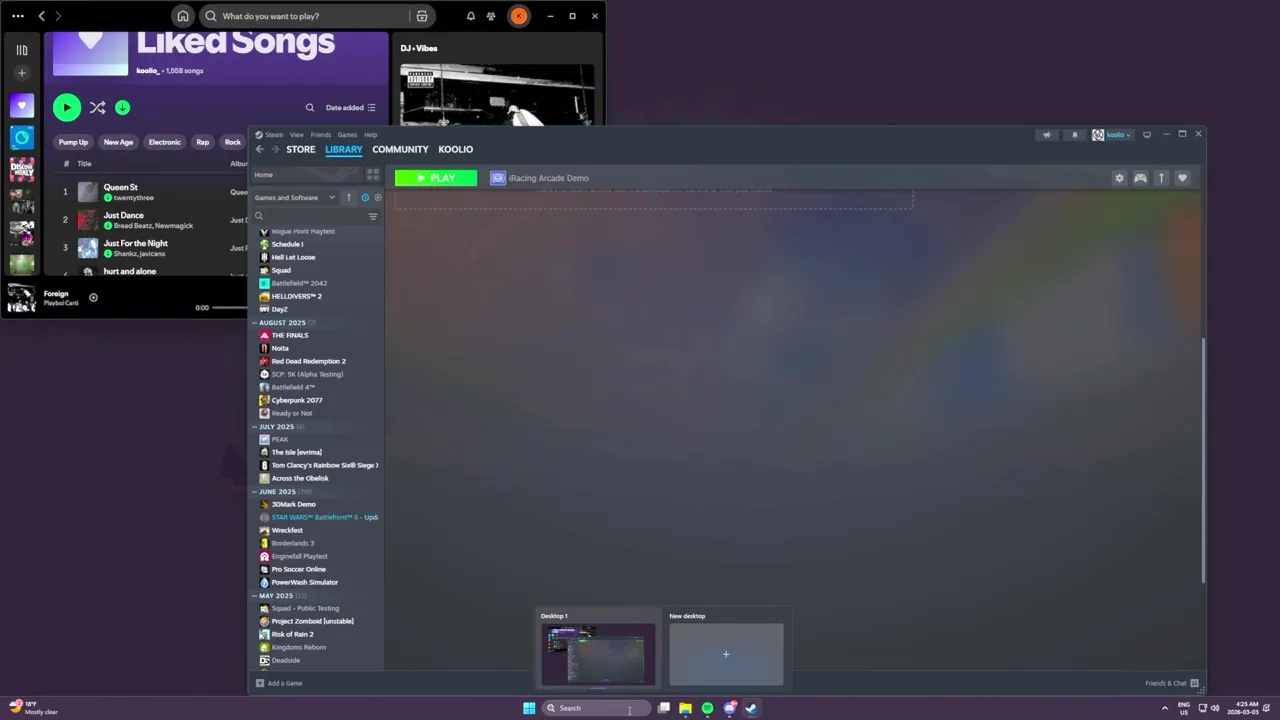
Task: Filter Liked Songs by New Age
Action: pyautogui.click(x=118, y=142)
